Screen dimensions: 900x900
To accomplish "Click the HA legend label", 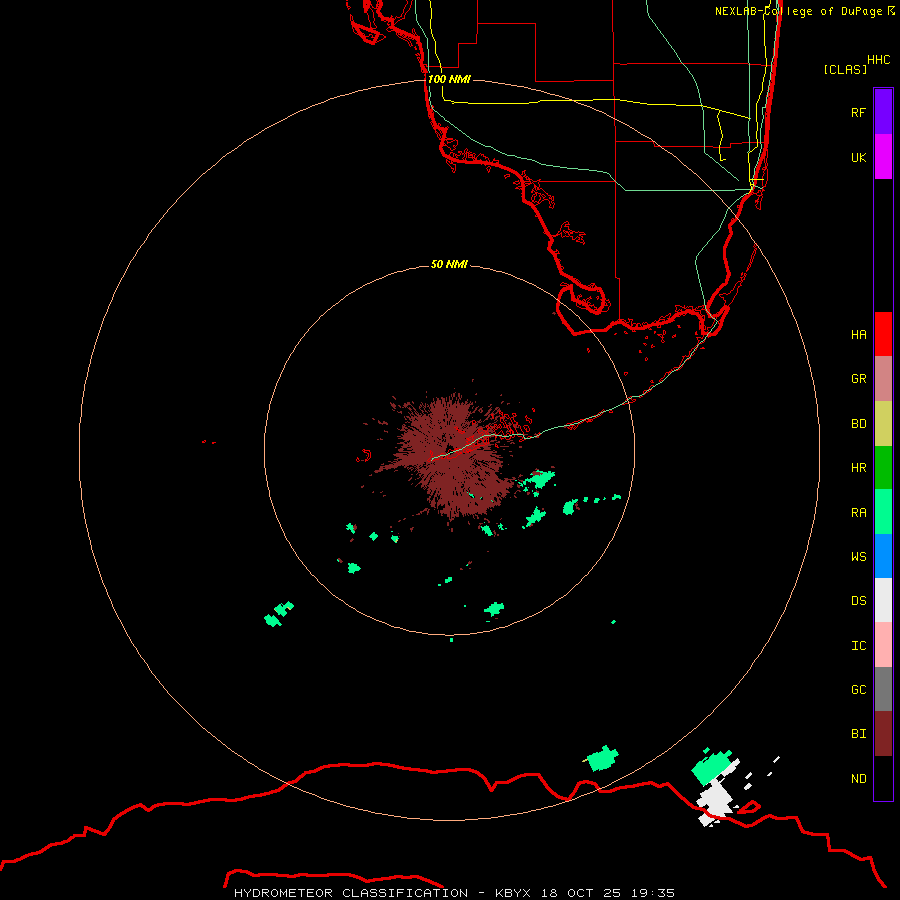I will coord(858,334).
